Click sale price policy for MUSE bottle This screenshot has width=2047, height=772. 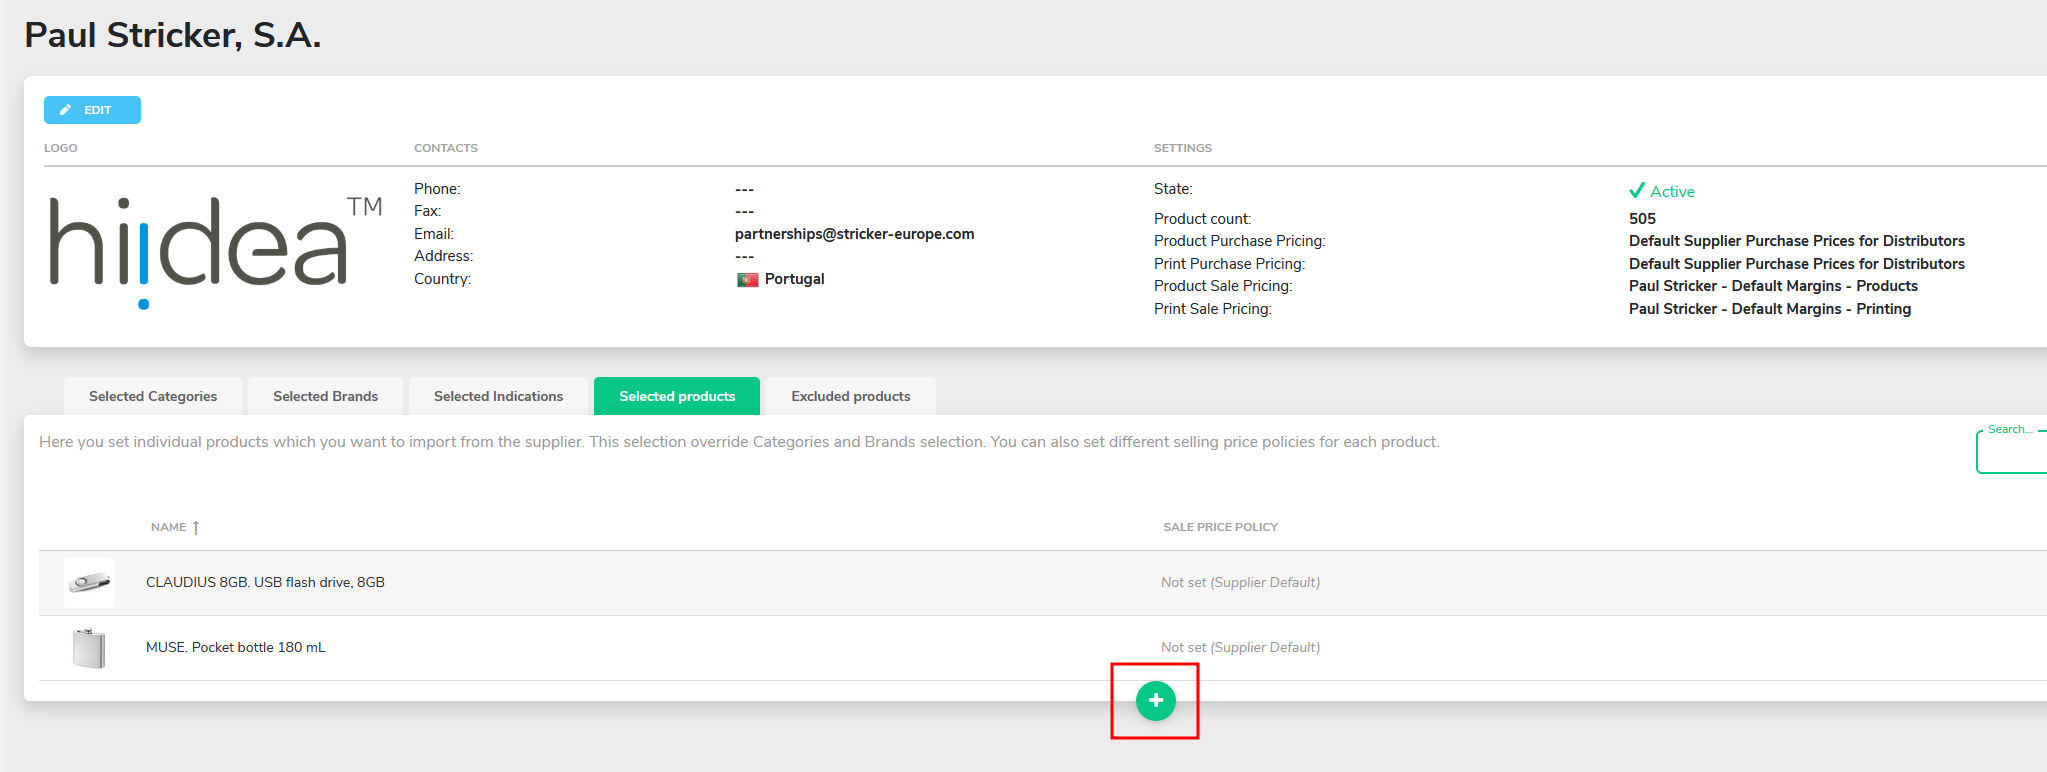pyautogui.click(x=1240, y=647)
